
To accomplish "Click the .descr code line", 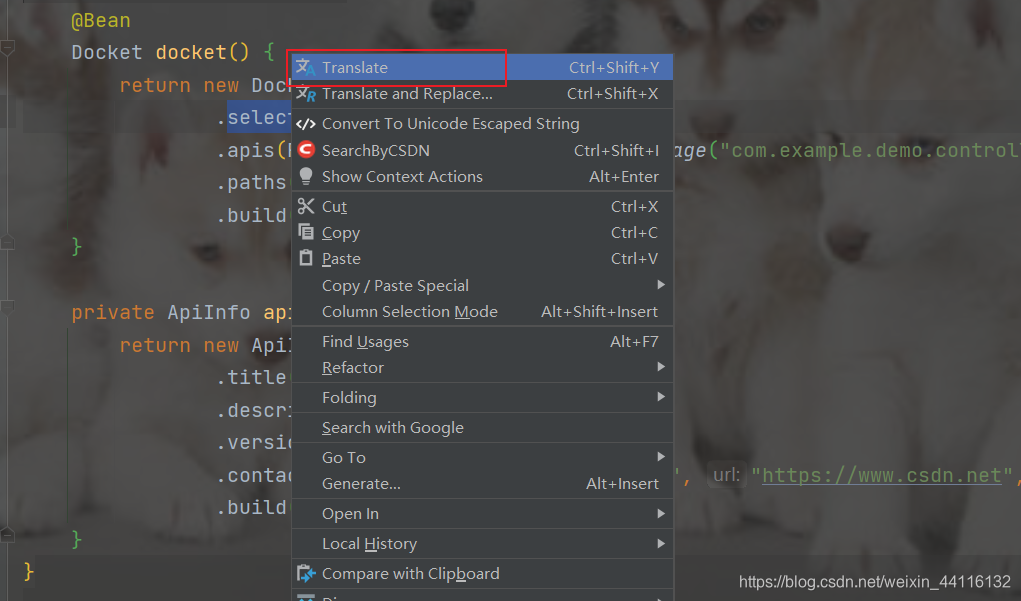I will [253, 410].
